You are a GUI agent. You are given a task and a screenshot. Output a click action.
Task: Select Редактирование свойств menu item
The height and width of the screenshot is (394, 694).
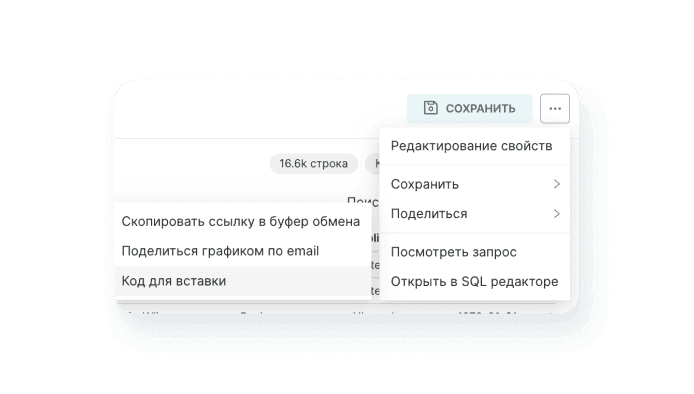tap(474, 146)
